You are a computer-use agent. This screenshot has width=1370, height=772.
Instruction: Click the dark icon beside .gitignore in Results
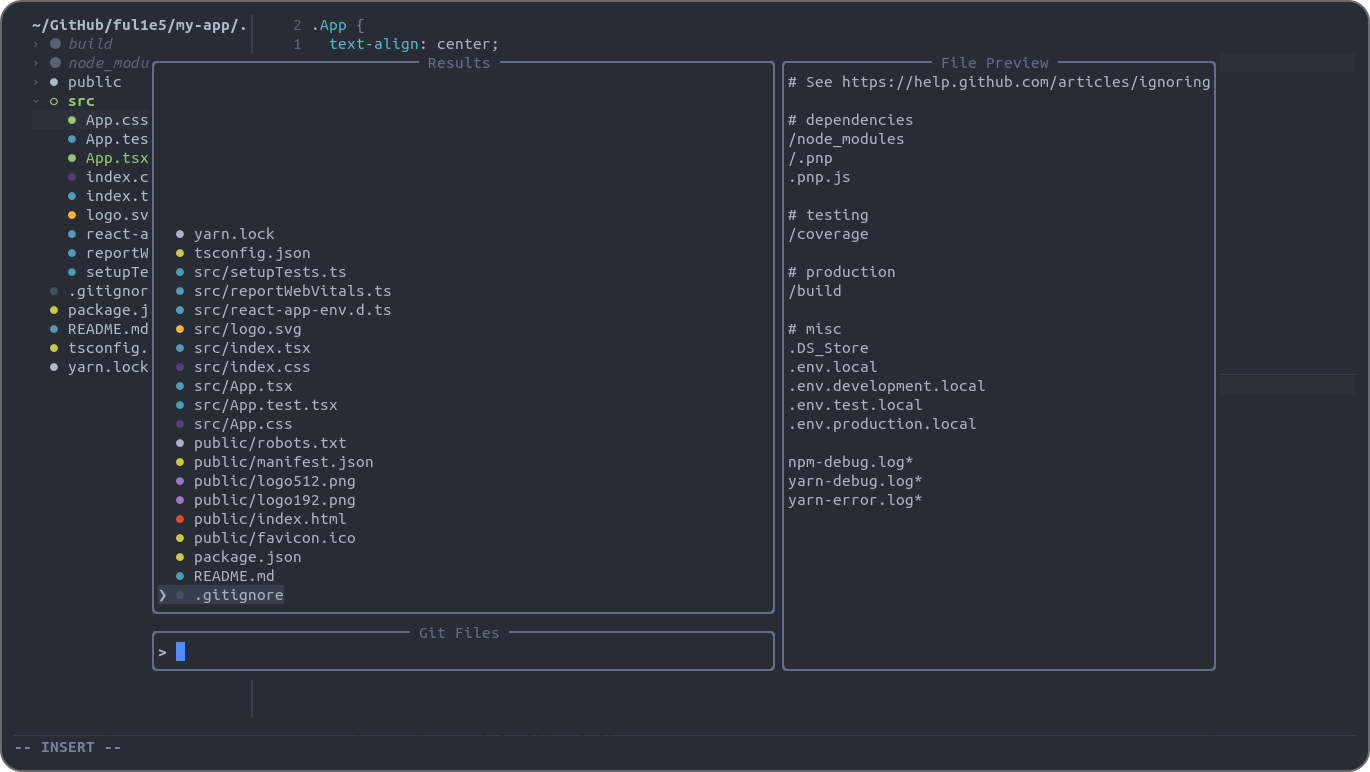pyautogui.click(x=180, y=595)
